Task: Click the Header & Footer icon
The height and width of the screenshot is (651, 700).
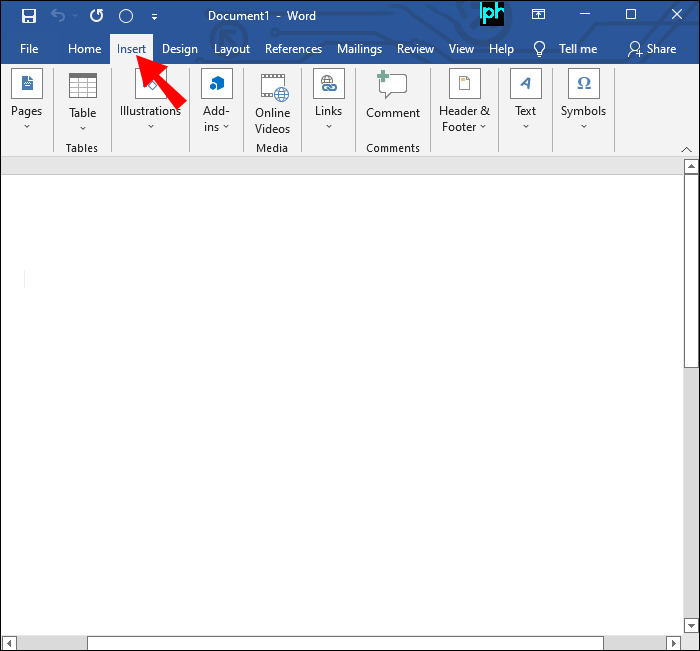Action: [x=465, y=83]
